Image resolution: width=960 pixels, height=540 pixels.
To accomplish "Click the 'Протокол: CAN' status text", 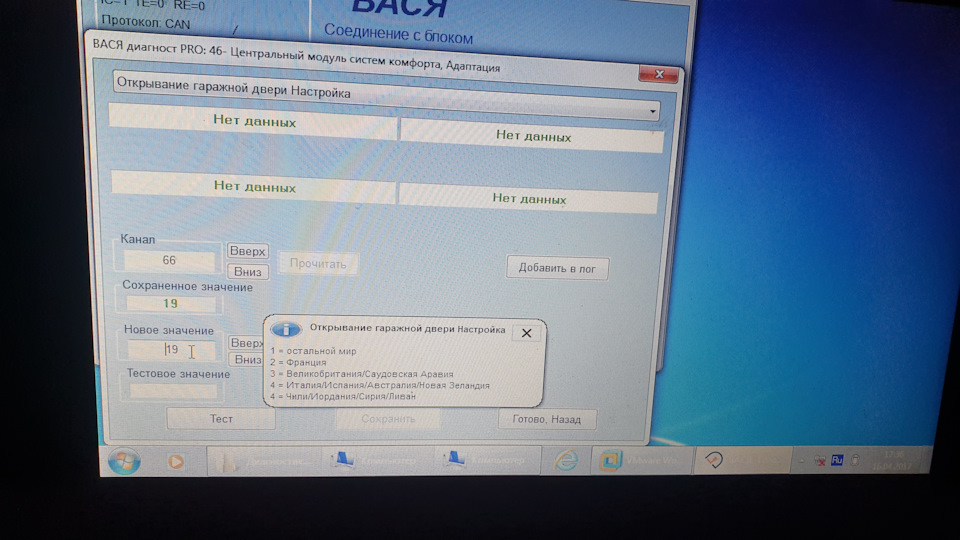I will (146, 23).
